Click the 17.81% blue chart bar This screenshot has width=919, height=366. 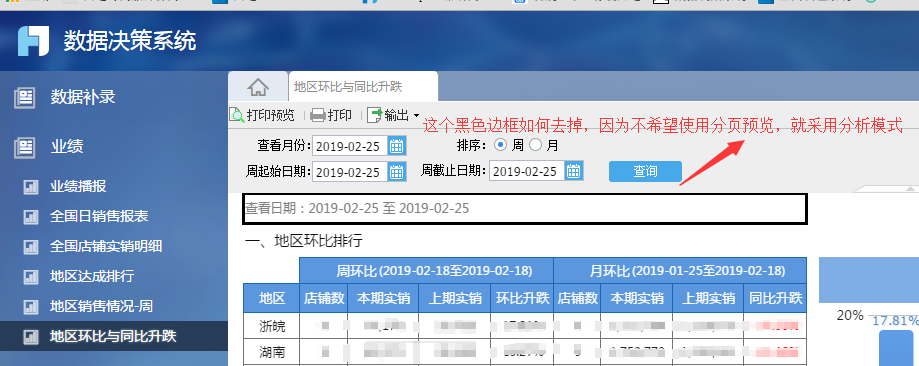[x=896, y=348]
